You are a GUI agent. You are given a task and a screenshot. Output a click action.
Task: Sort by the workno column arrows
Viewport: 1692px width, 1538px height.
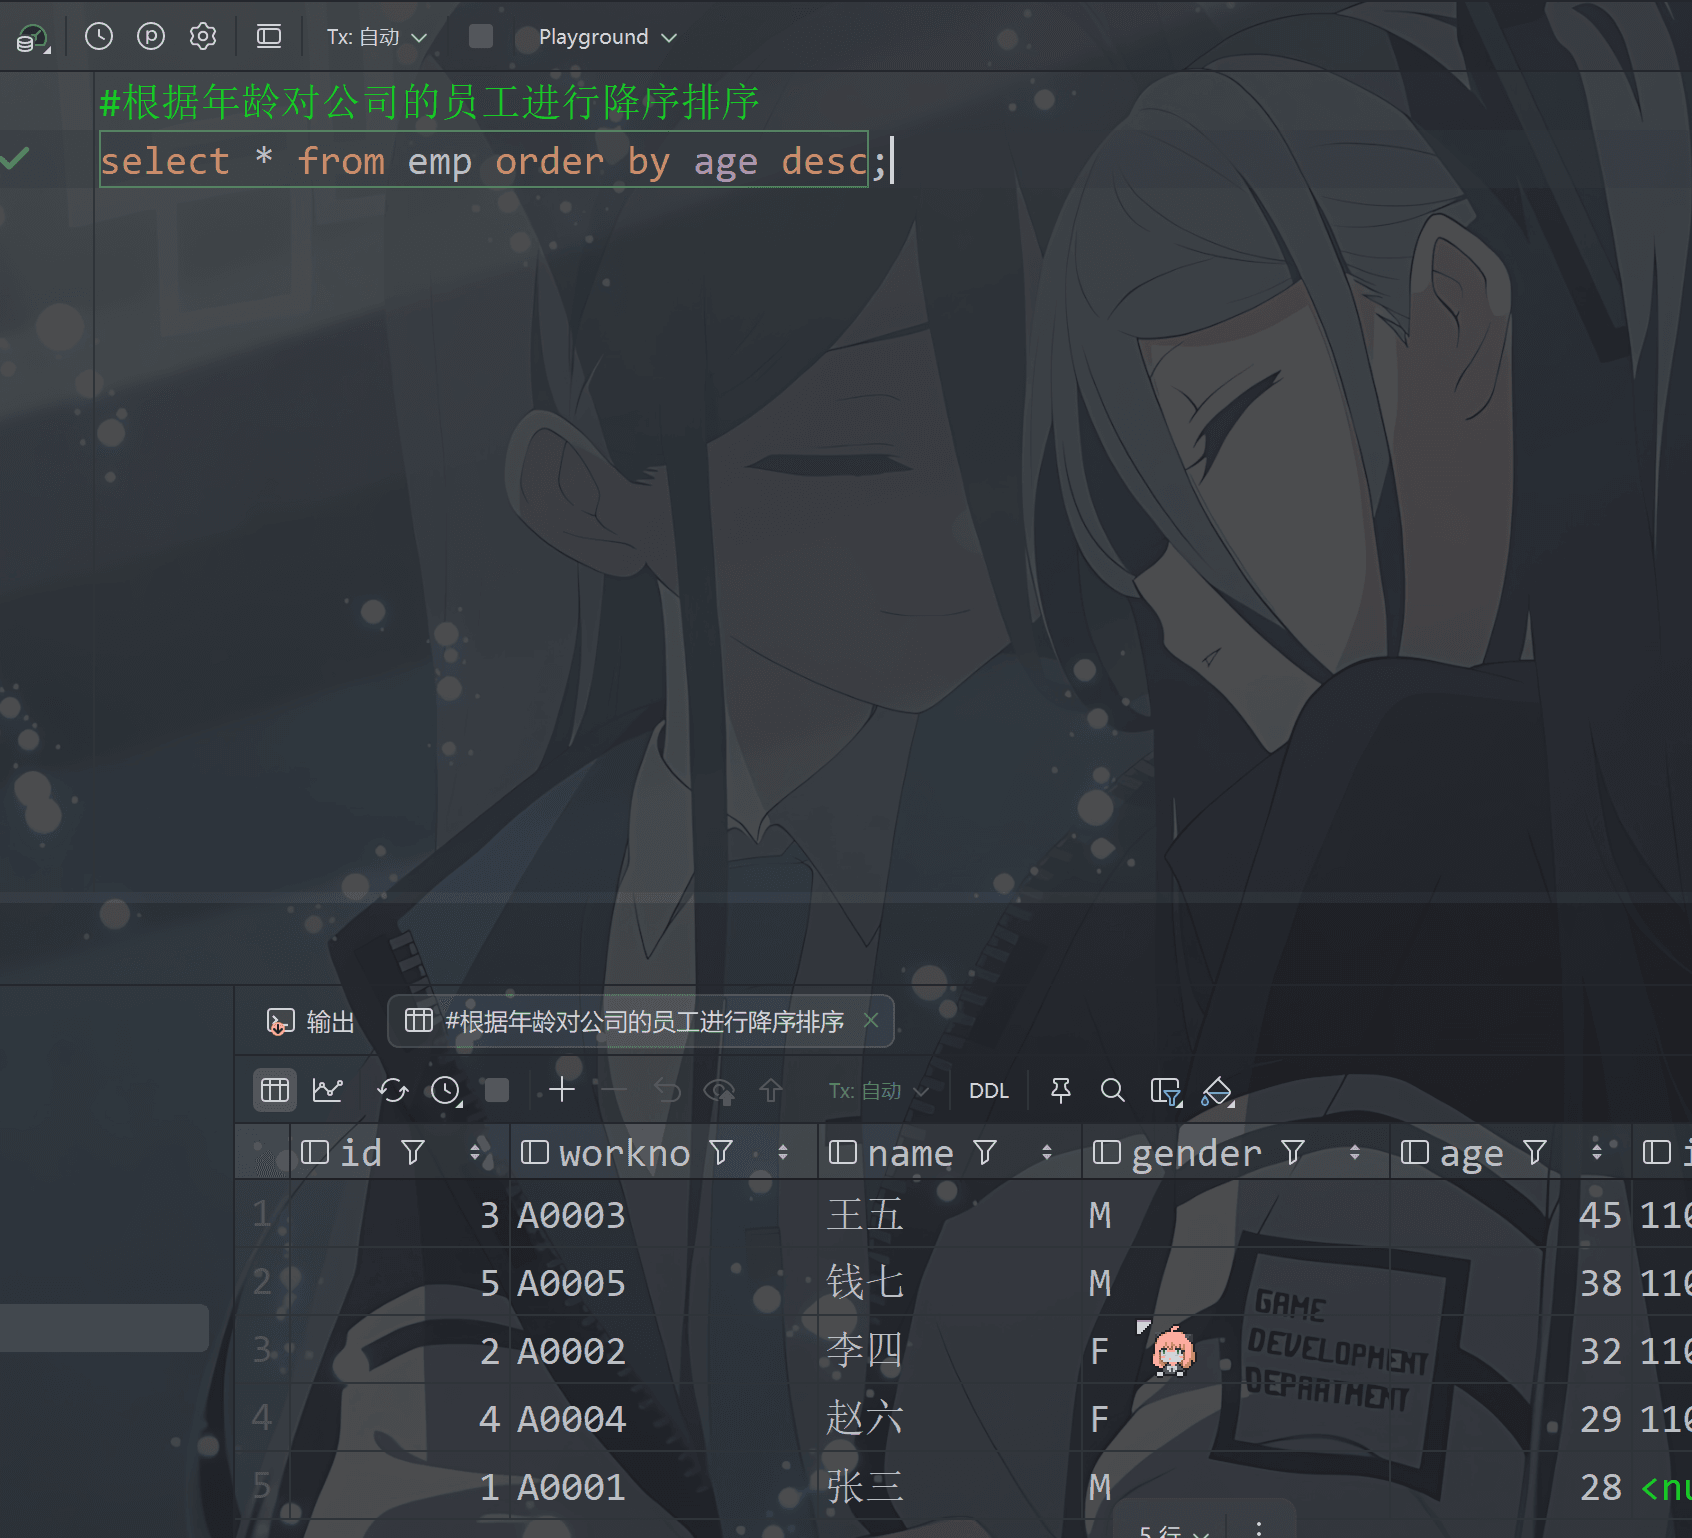coord(783,1153)
